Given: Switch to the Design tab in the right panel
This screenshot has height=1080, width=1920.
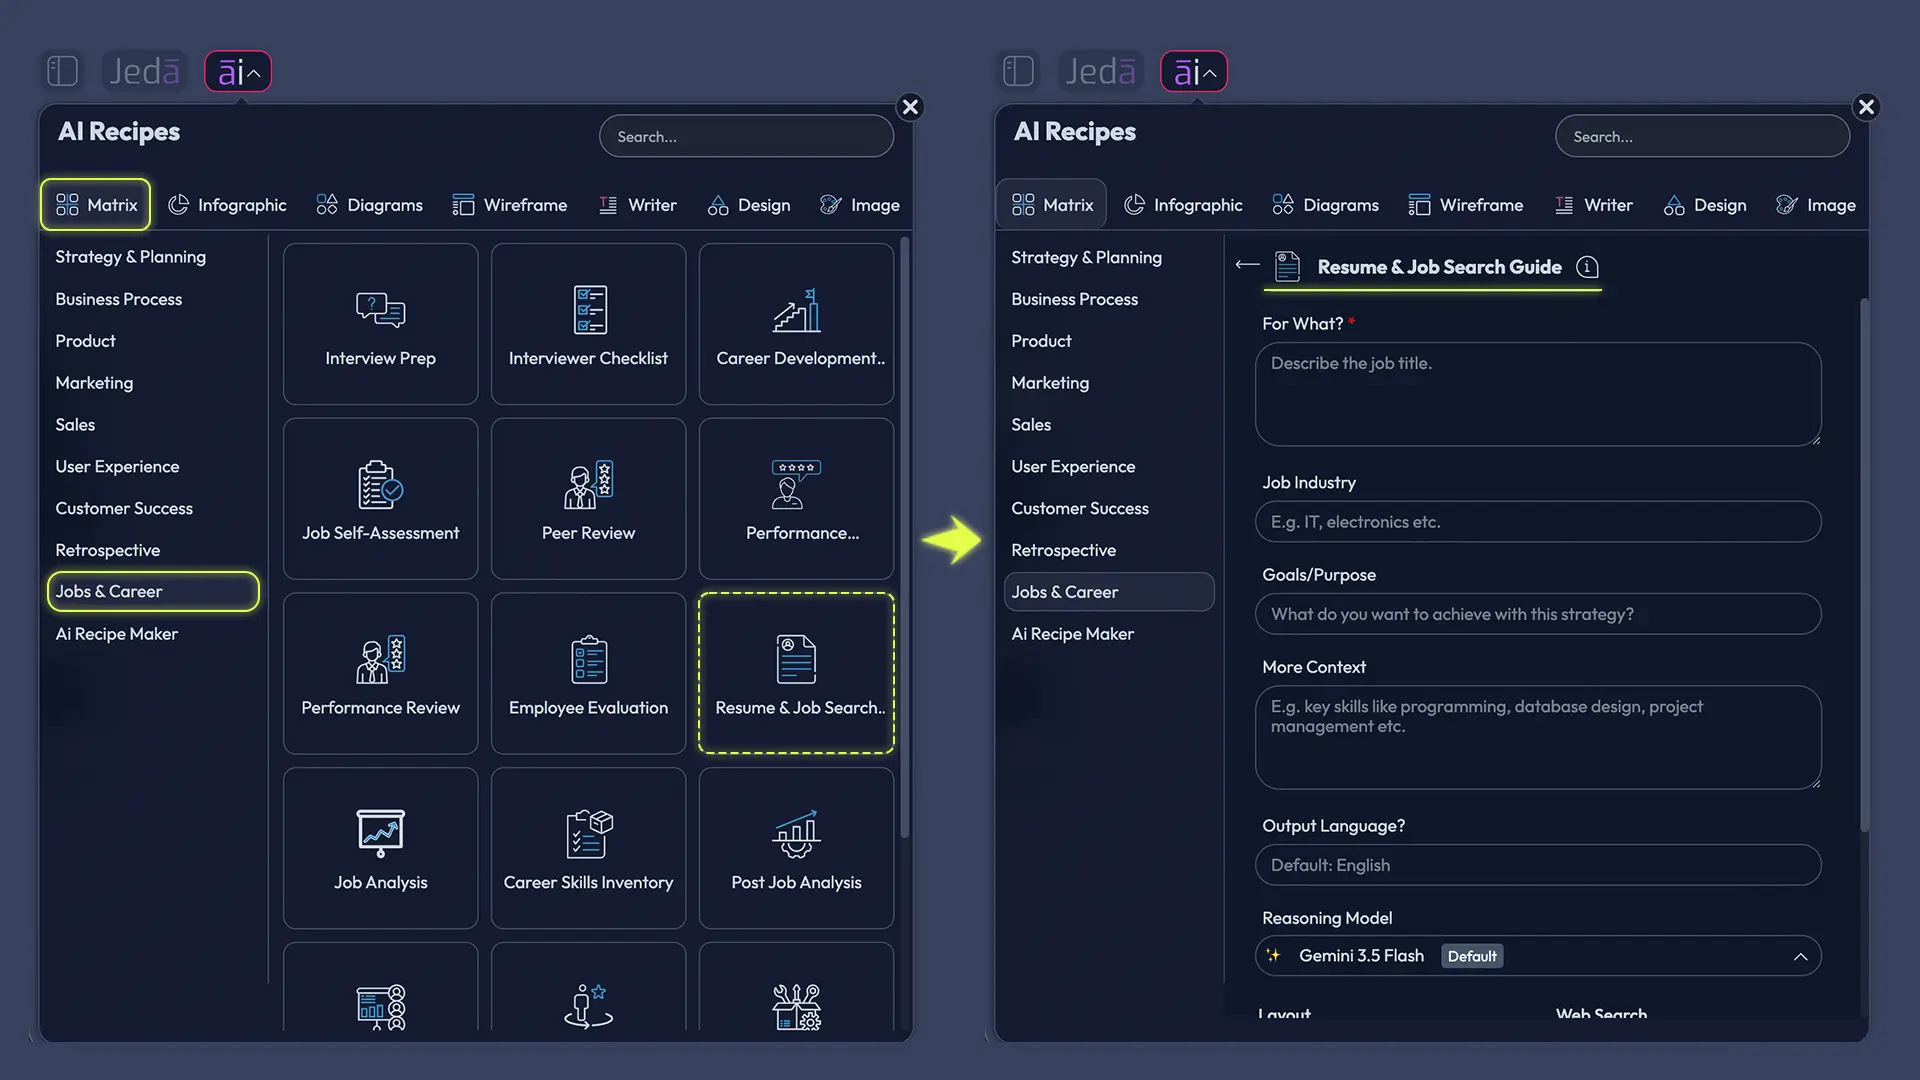Looking at the screenshot, I should [1704, 205].
